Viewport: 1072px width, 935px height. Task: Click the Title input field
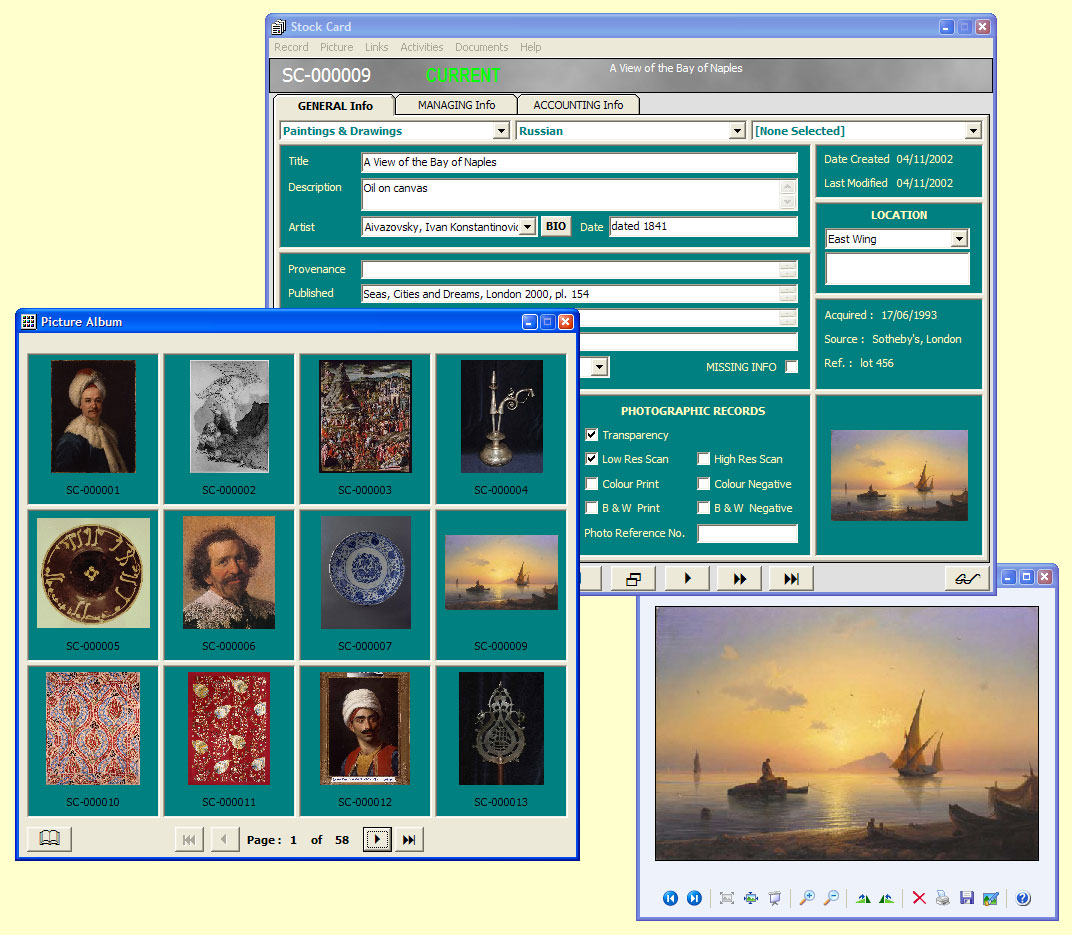tap(579, 162)
